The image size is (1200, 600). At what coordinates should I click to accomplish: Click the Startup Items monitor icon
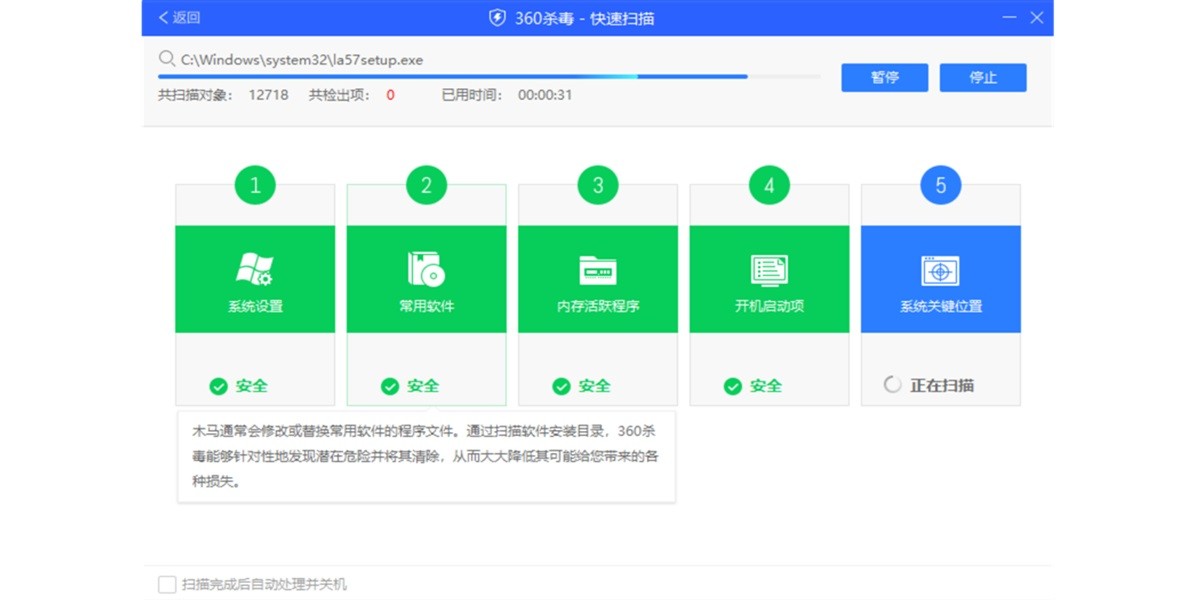click(769, 270)
